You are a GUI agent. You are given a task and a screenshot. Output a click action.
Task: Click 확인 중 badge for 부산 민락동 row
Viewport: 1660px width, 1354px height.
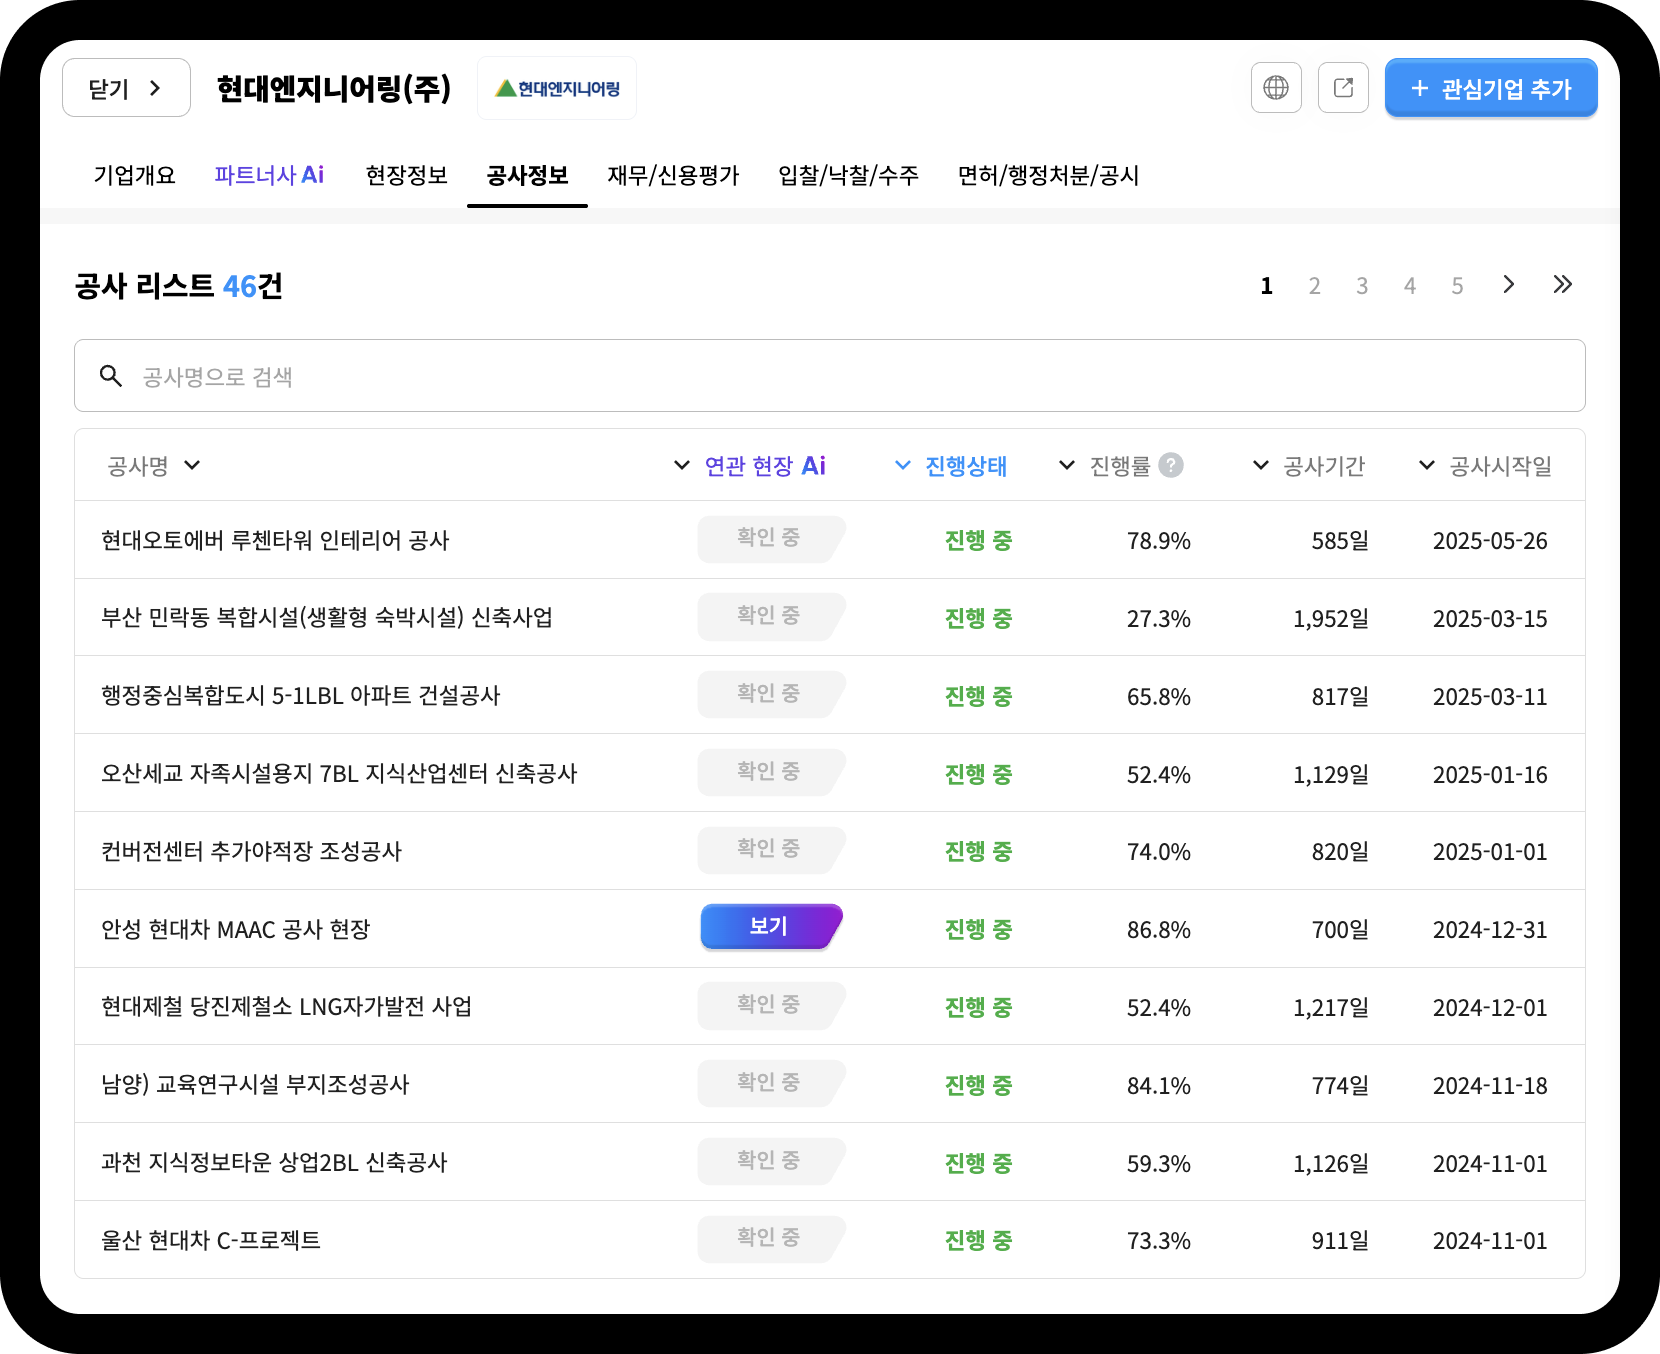[771, 616]
